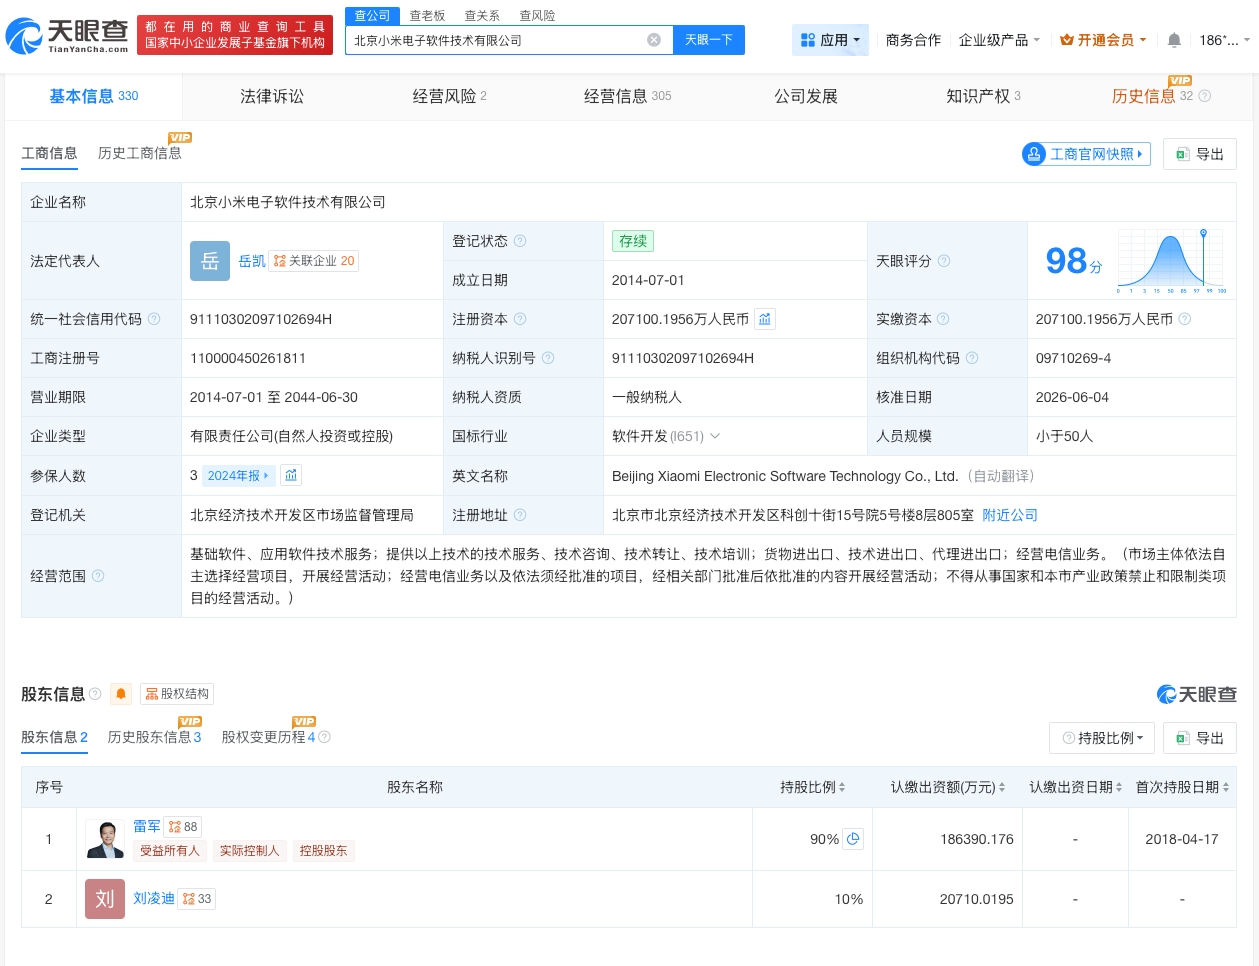Switch to 历史股东信息 sub-tab
Viewport: 1259px width, 966px height.
[154, 737]
